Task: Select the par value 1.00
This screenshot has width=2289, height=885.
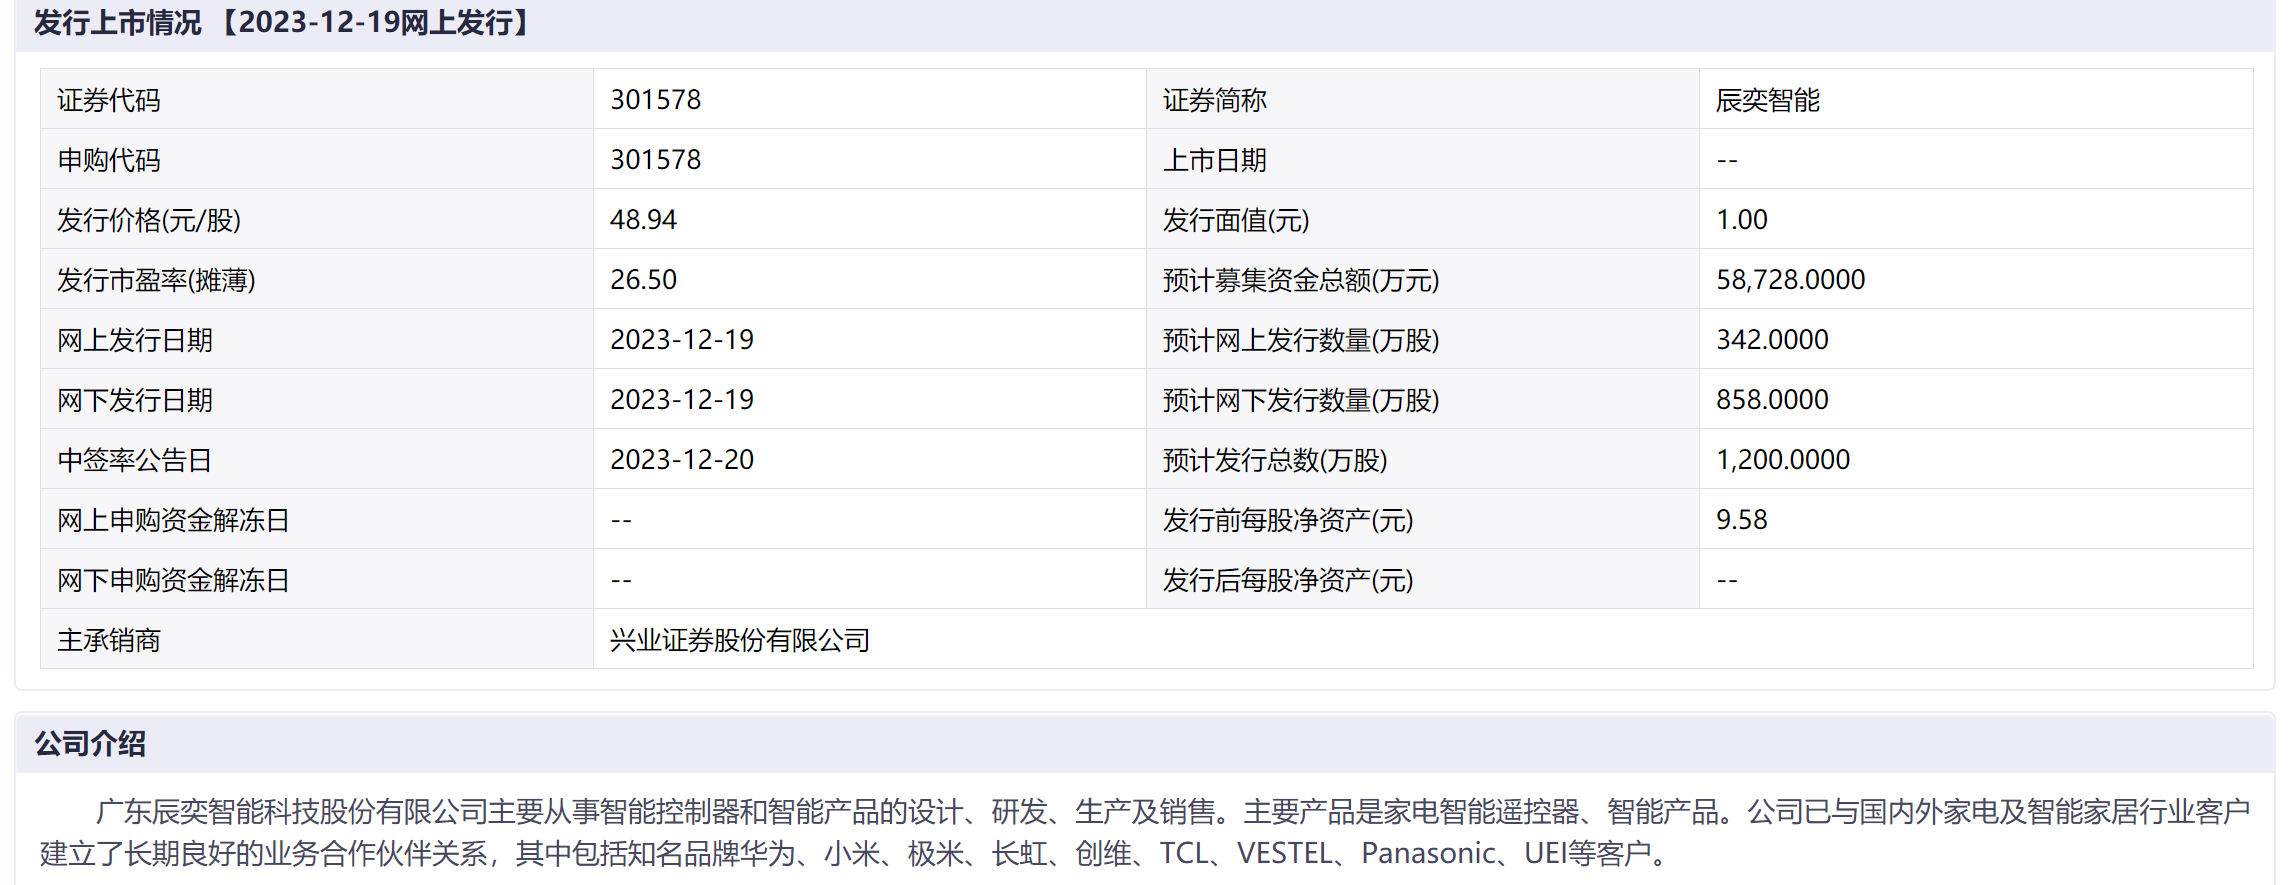Action: [x=1742, y=220]
